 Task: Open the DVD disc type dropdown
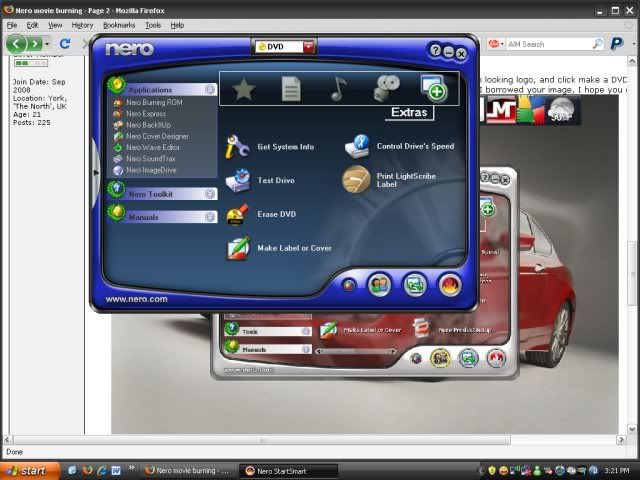tap(309, 47)
